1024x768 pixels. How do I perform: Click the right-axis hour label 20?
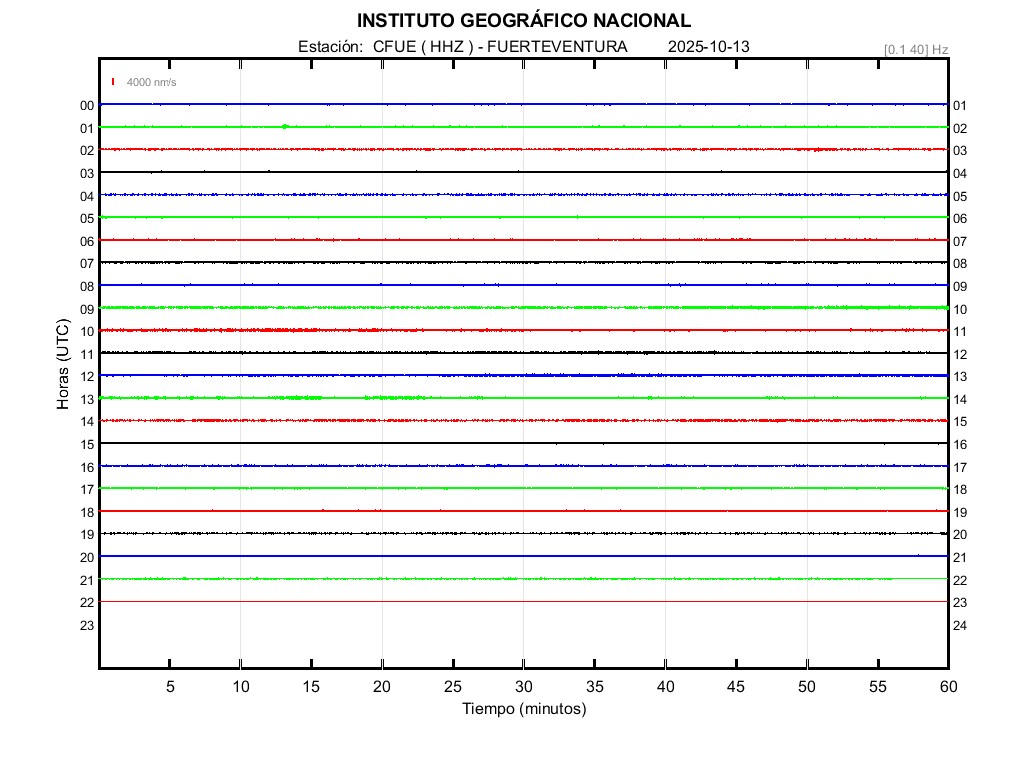[959, 535]
